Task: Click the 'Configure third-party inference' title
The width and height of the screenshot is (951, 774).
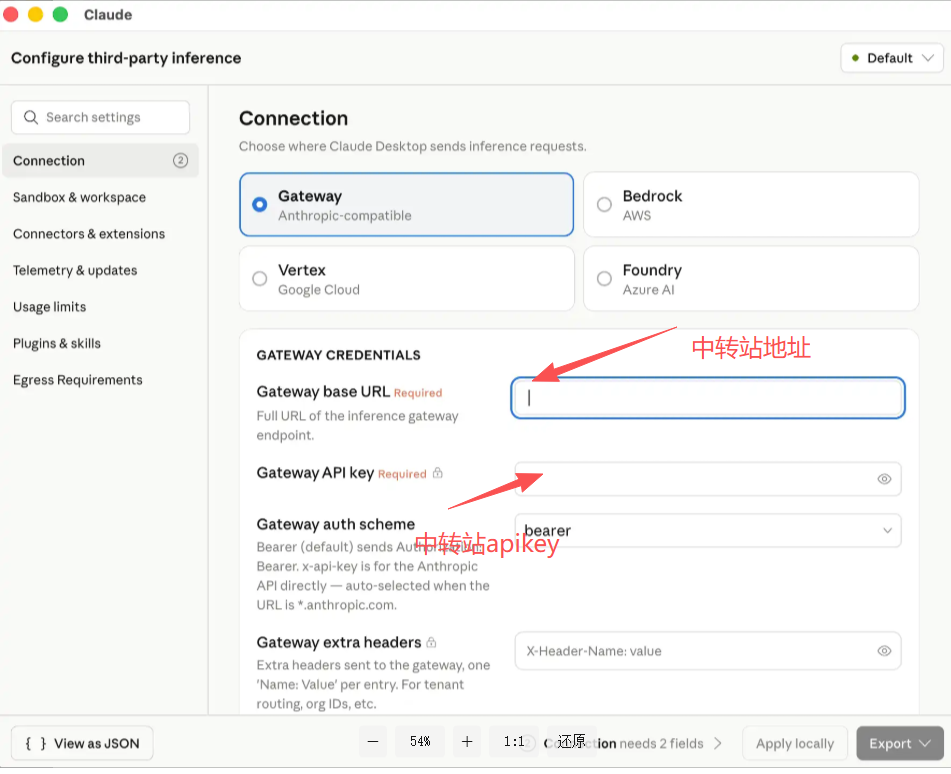Action: click(126, 58)
